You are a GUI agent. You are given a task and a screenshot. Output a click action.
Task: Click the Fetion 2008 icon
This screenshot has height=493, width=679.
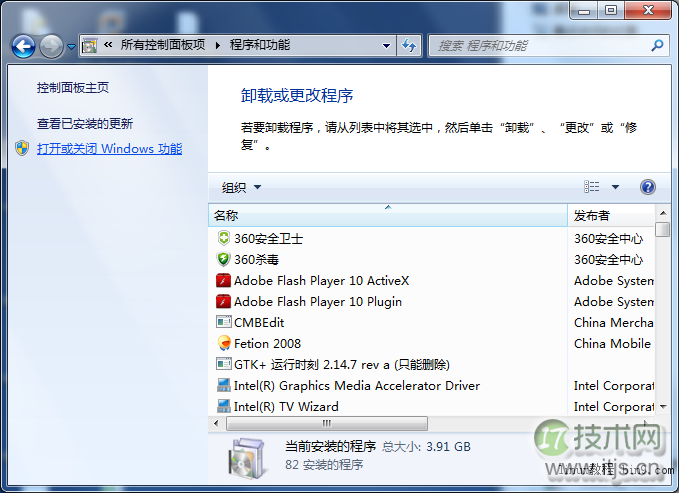click(224, 343)
